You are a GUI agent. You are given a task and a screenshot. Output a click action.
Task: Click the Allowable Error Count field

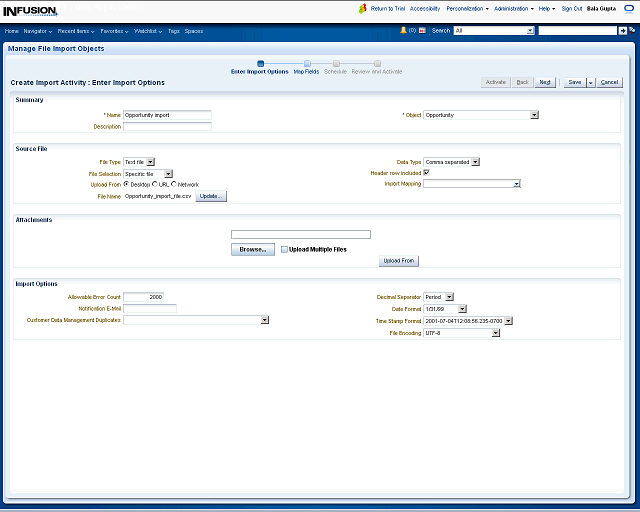[143, 297]
